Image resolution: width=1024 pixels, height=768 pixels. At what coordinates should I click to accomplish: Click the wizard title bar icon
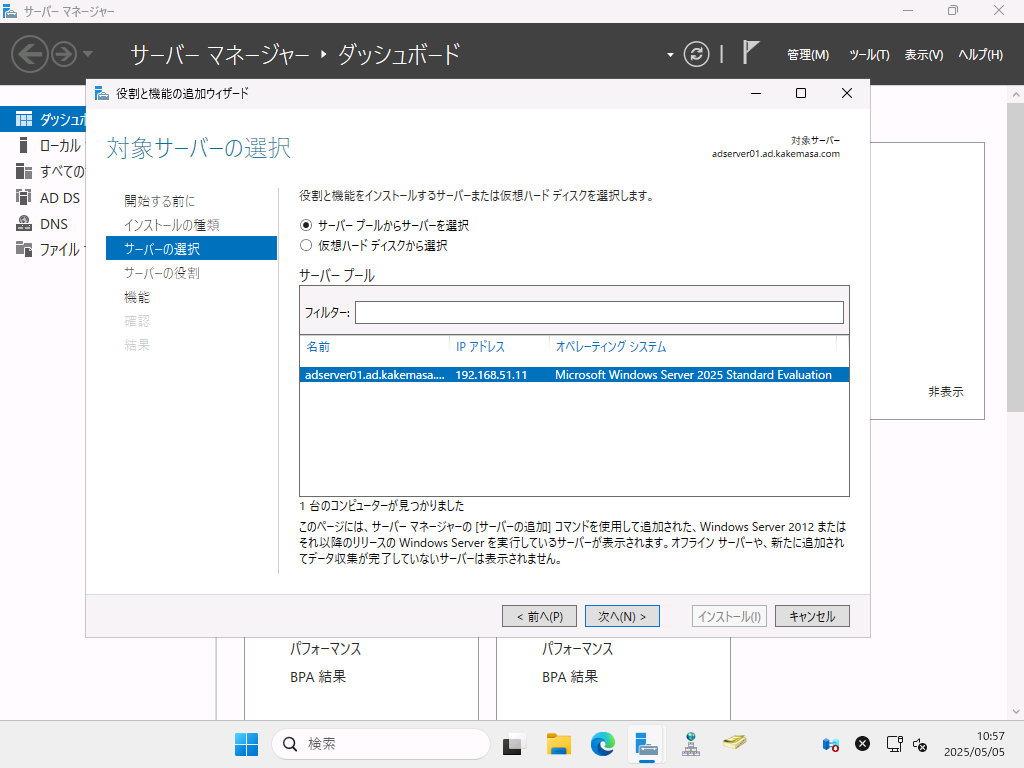[x=102, y=93]
